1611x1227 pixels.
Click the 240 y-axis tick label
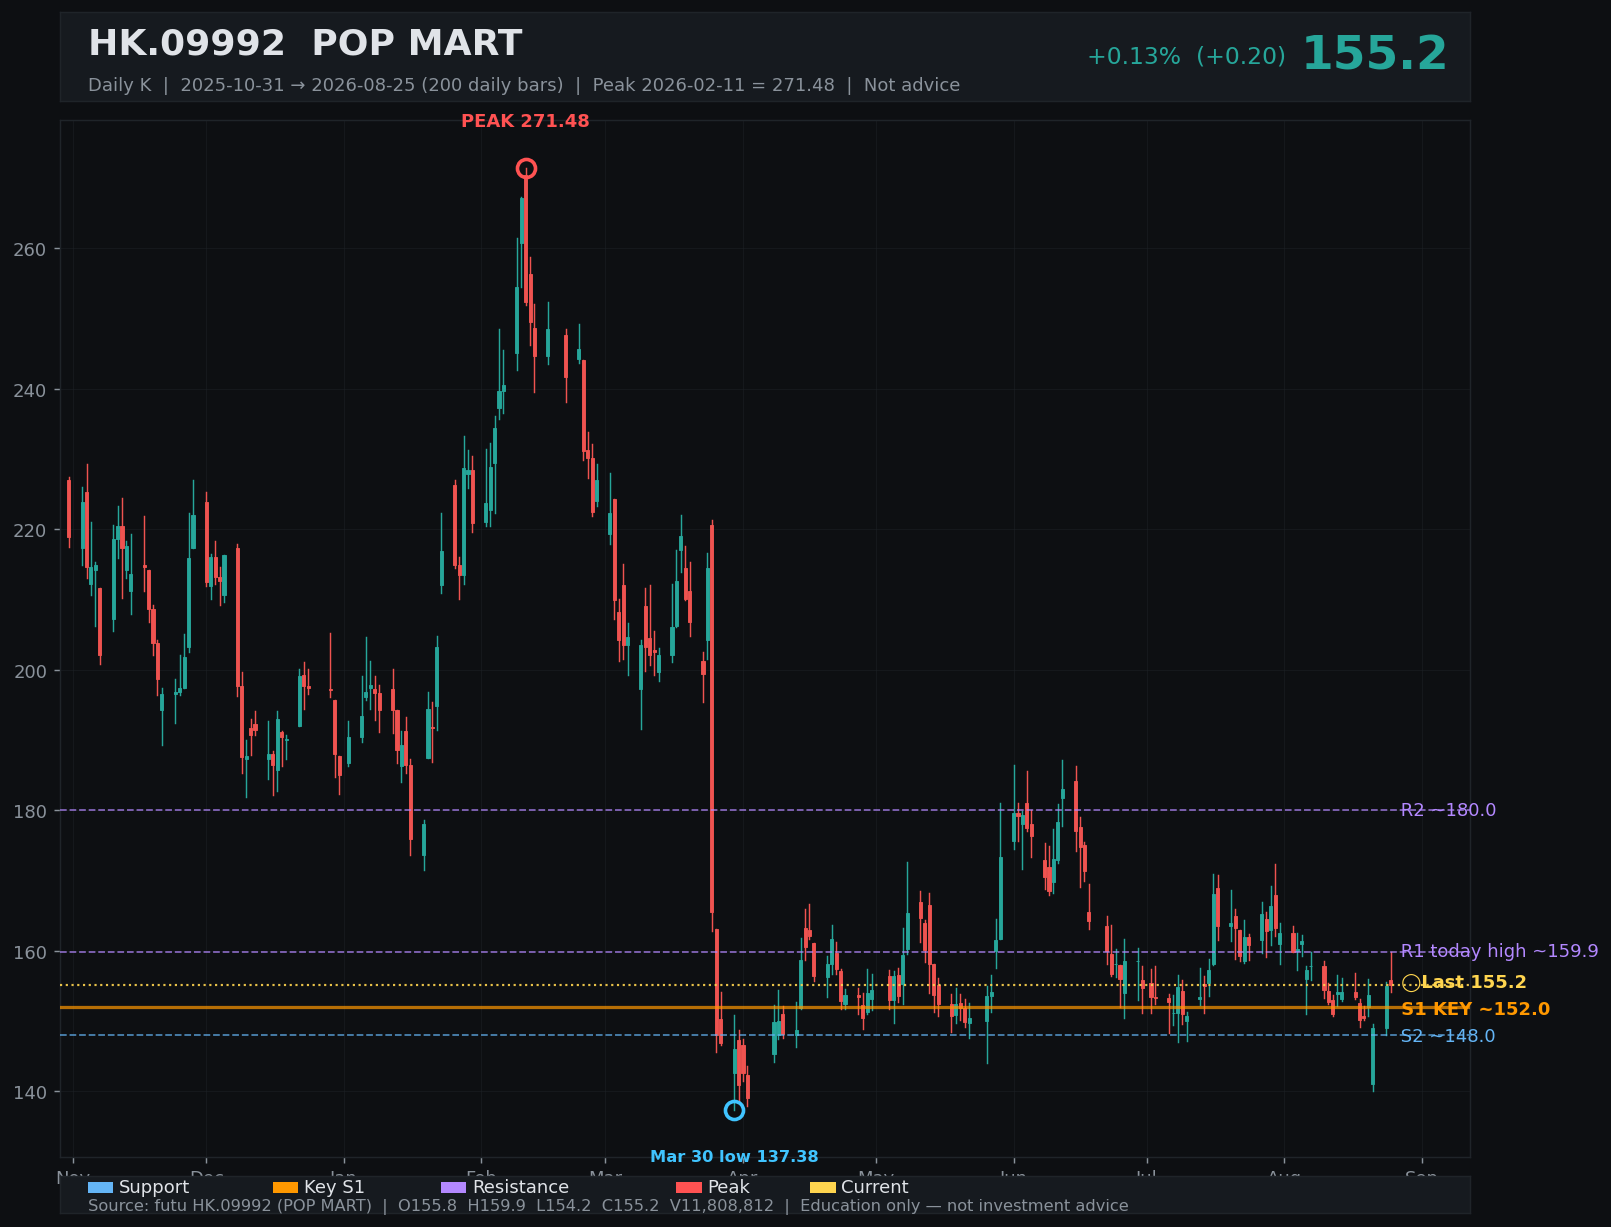(x=31, y=390)
